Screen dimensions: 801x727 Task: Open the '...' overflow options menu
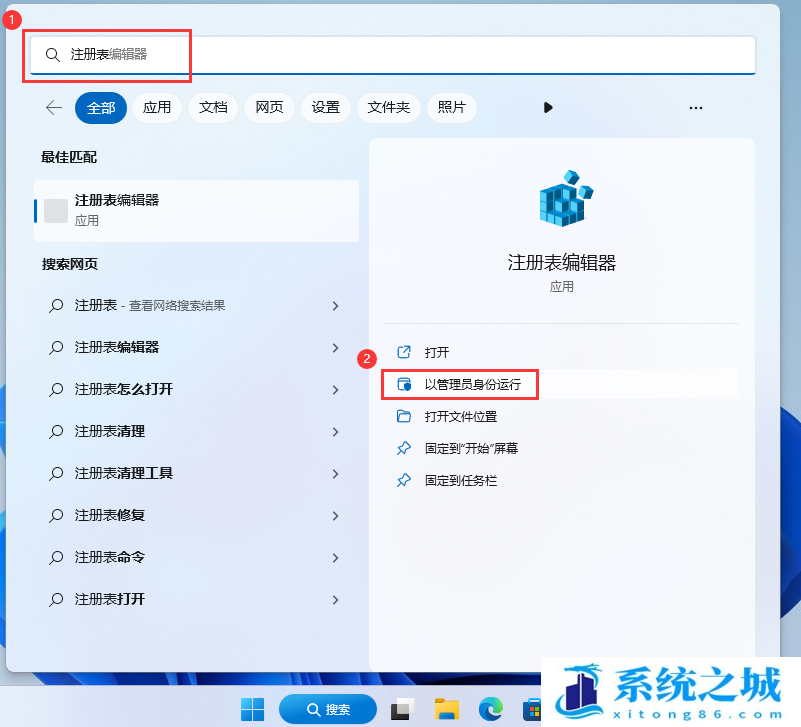pyautogui.click(x=695, y=108)
